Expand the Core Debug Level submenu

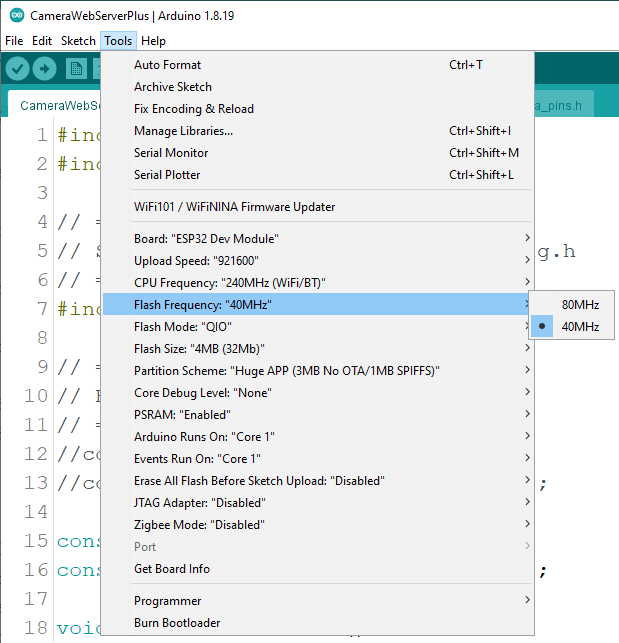pos(318,393)
